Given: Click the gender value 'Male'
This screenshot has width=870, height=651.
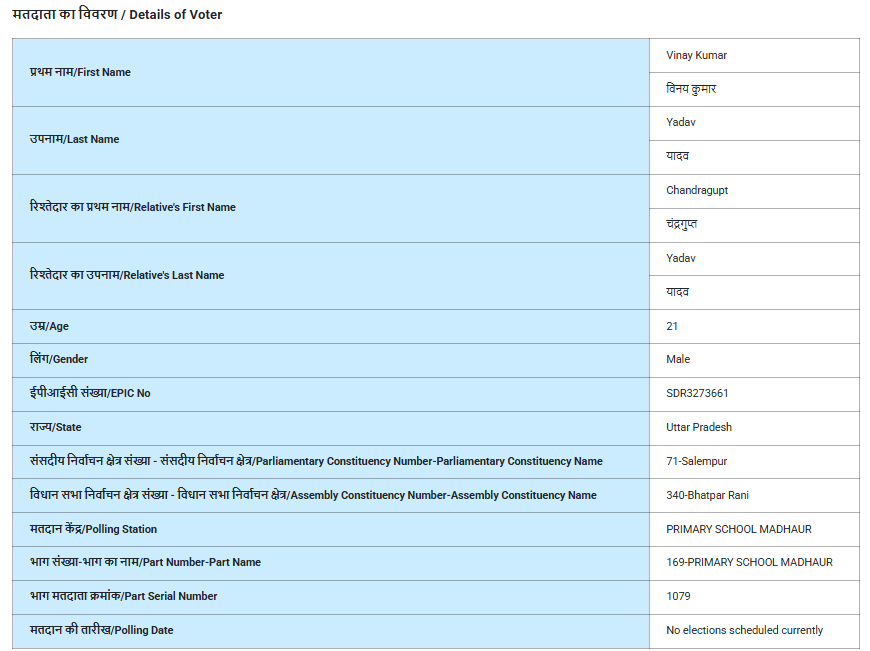Looking at the screenshot, I should pos(678,359).
